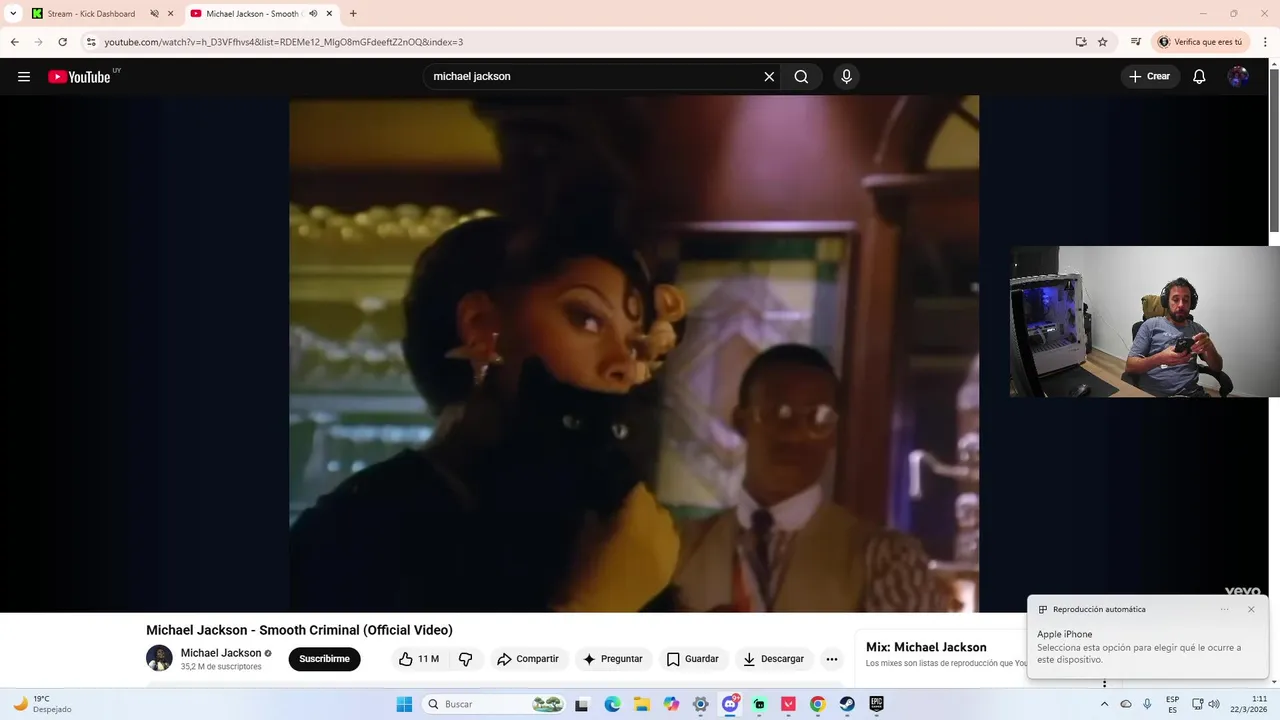Open media controls icon in Chrome toolbar
This screenshot has width=1280, height=720.
pos(1136,42)
